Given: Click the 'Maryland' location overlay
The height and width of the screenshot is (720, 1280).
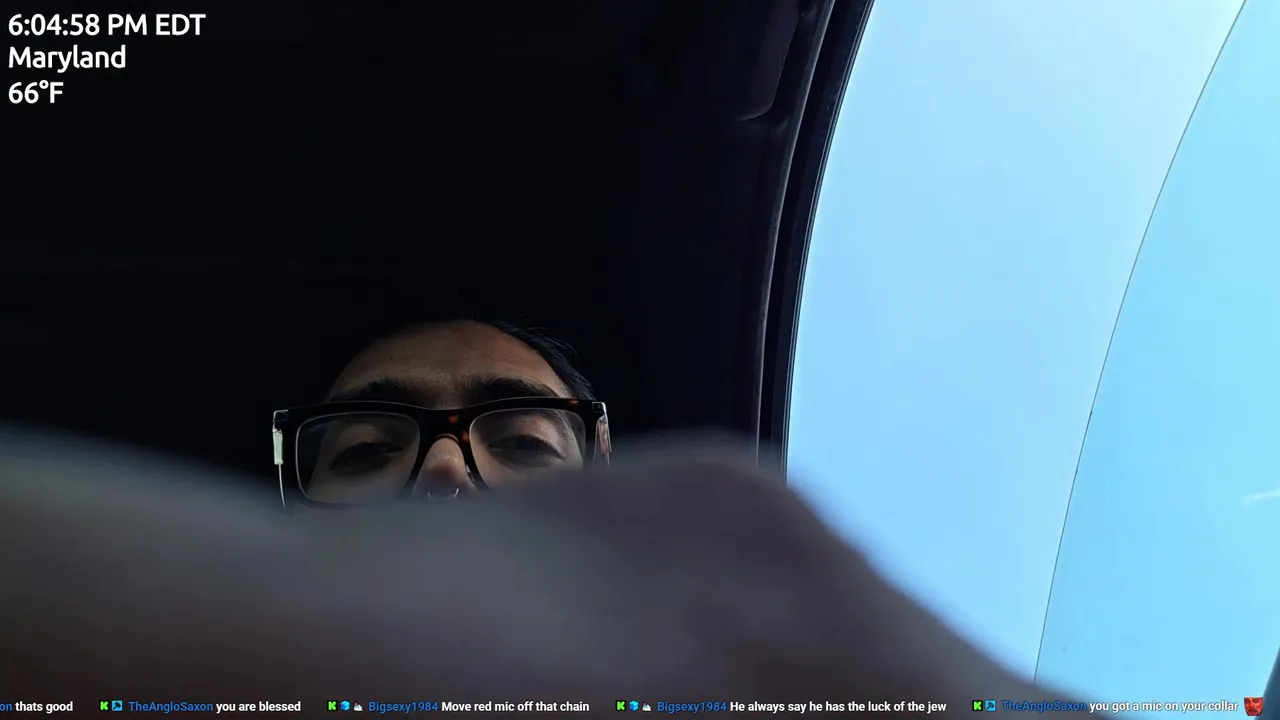Looking at the screenshot, I should pos(67,58).
